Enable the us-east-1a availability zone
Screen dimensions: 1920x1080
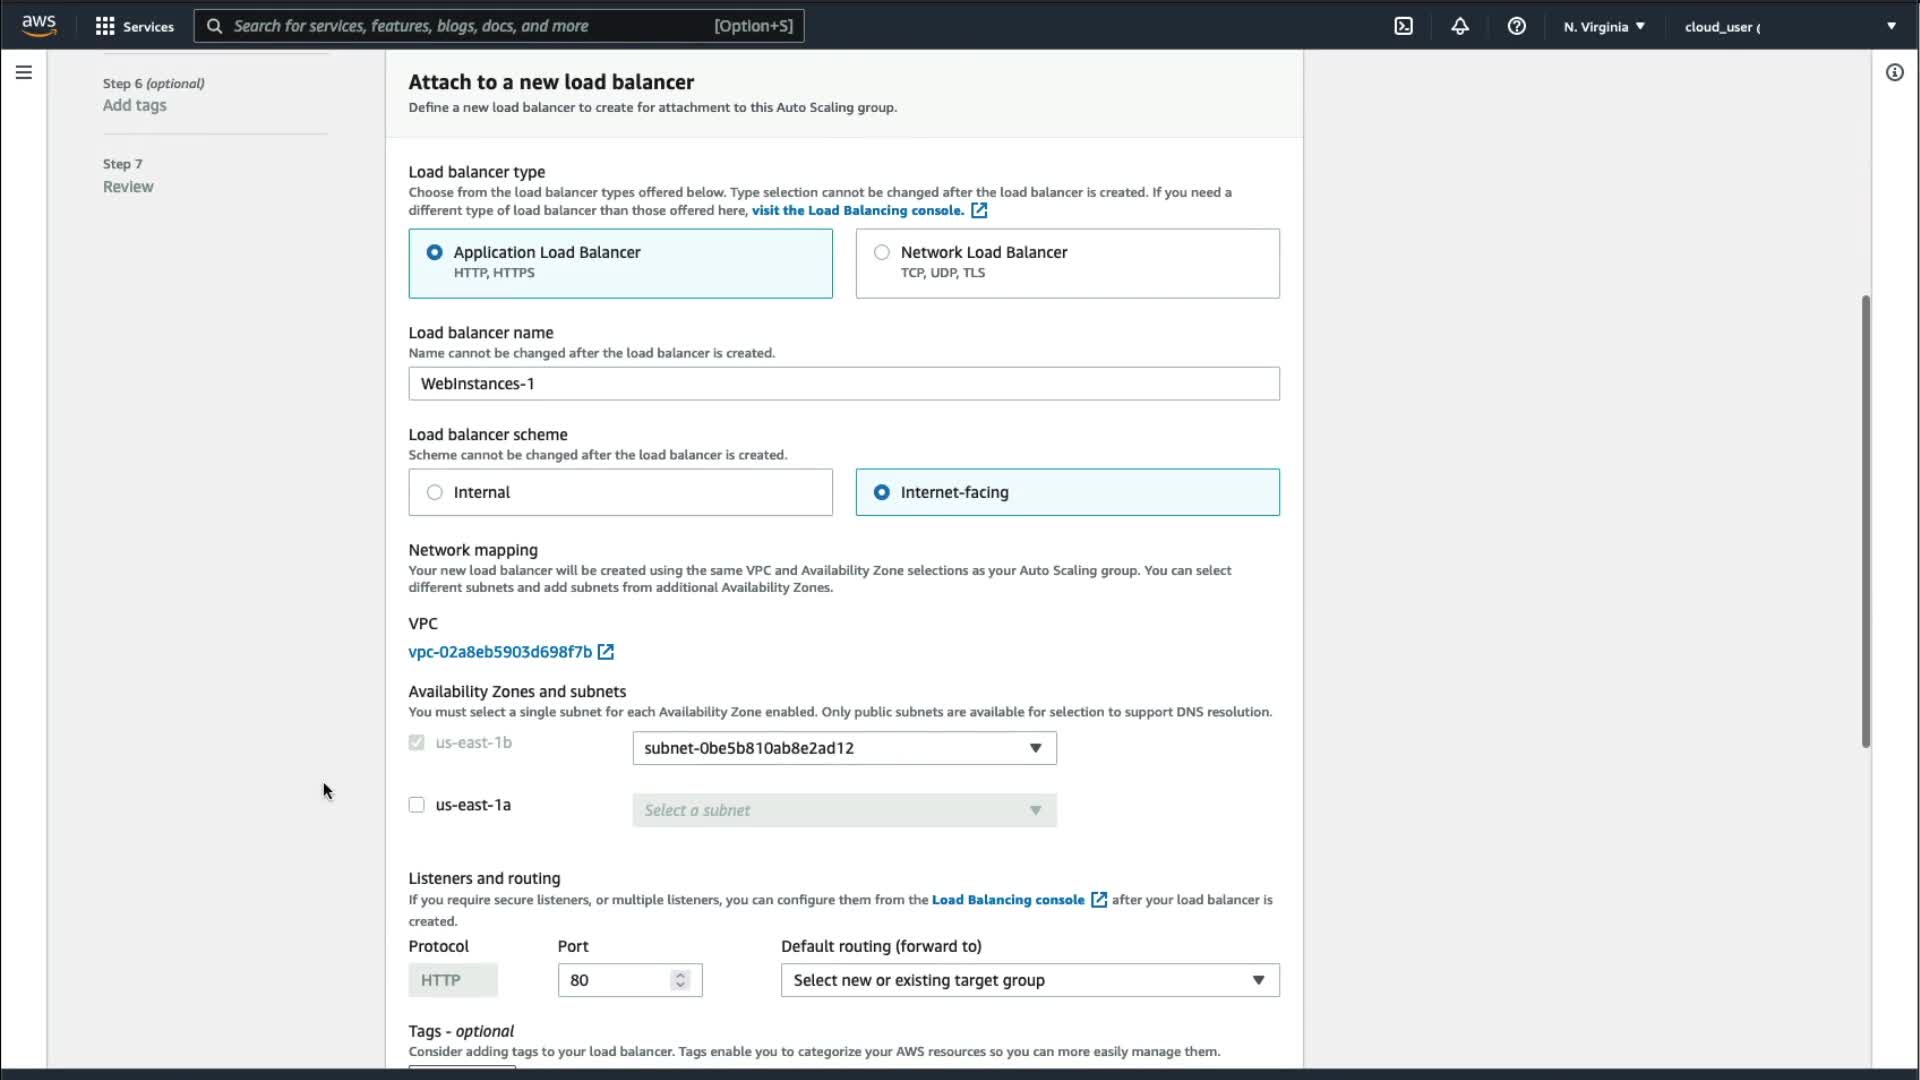tap(417, 805)
